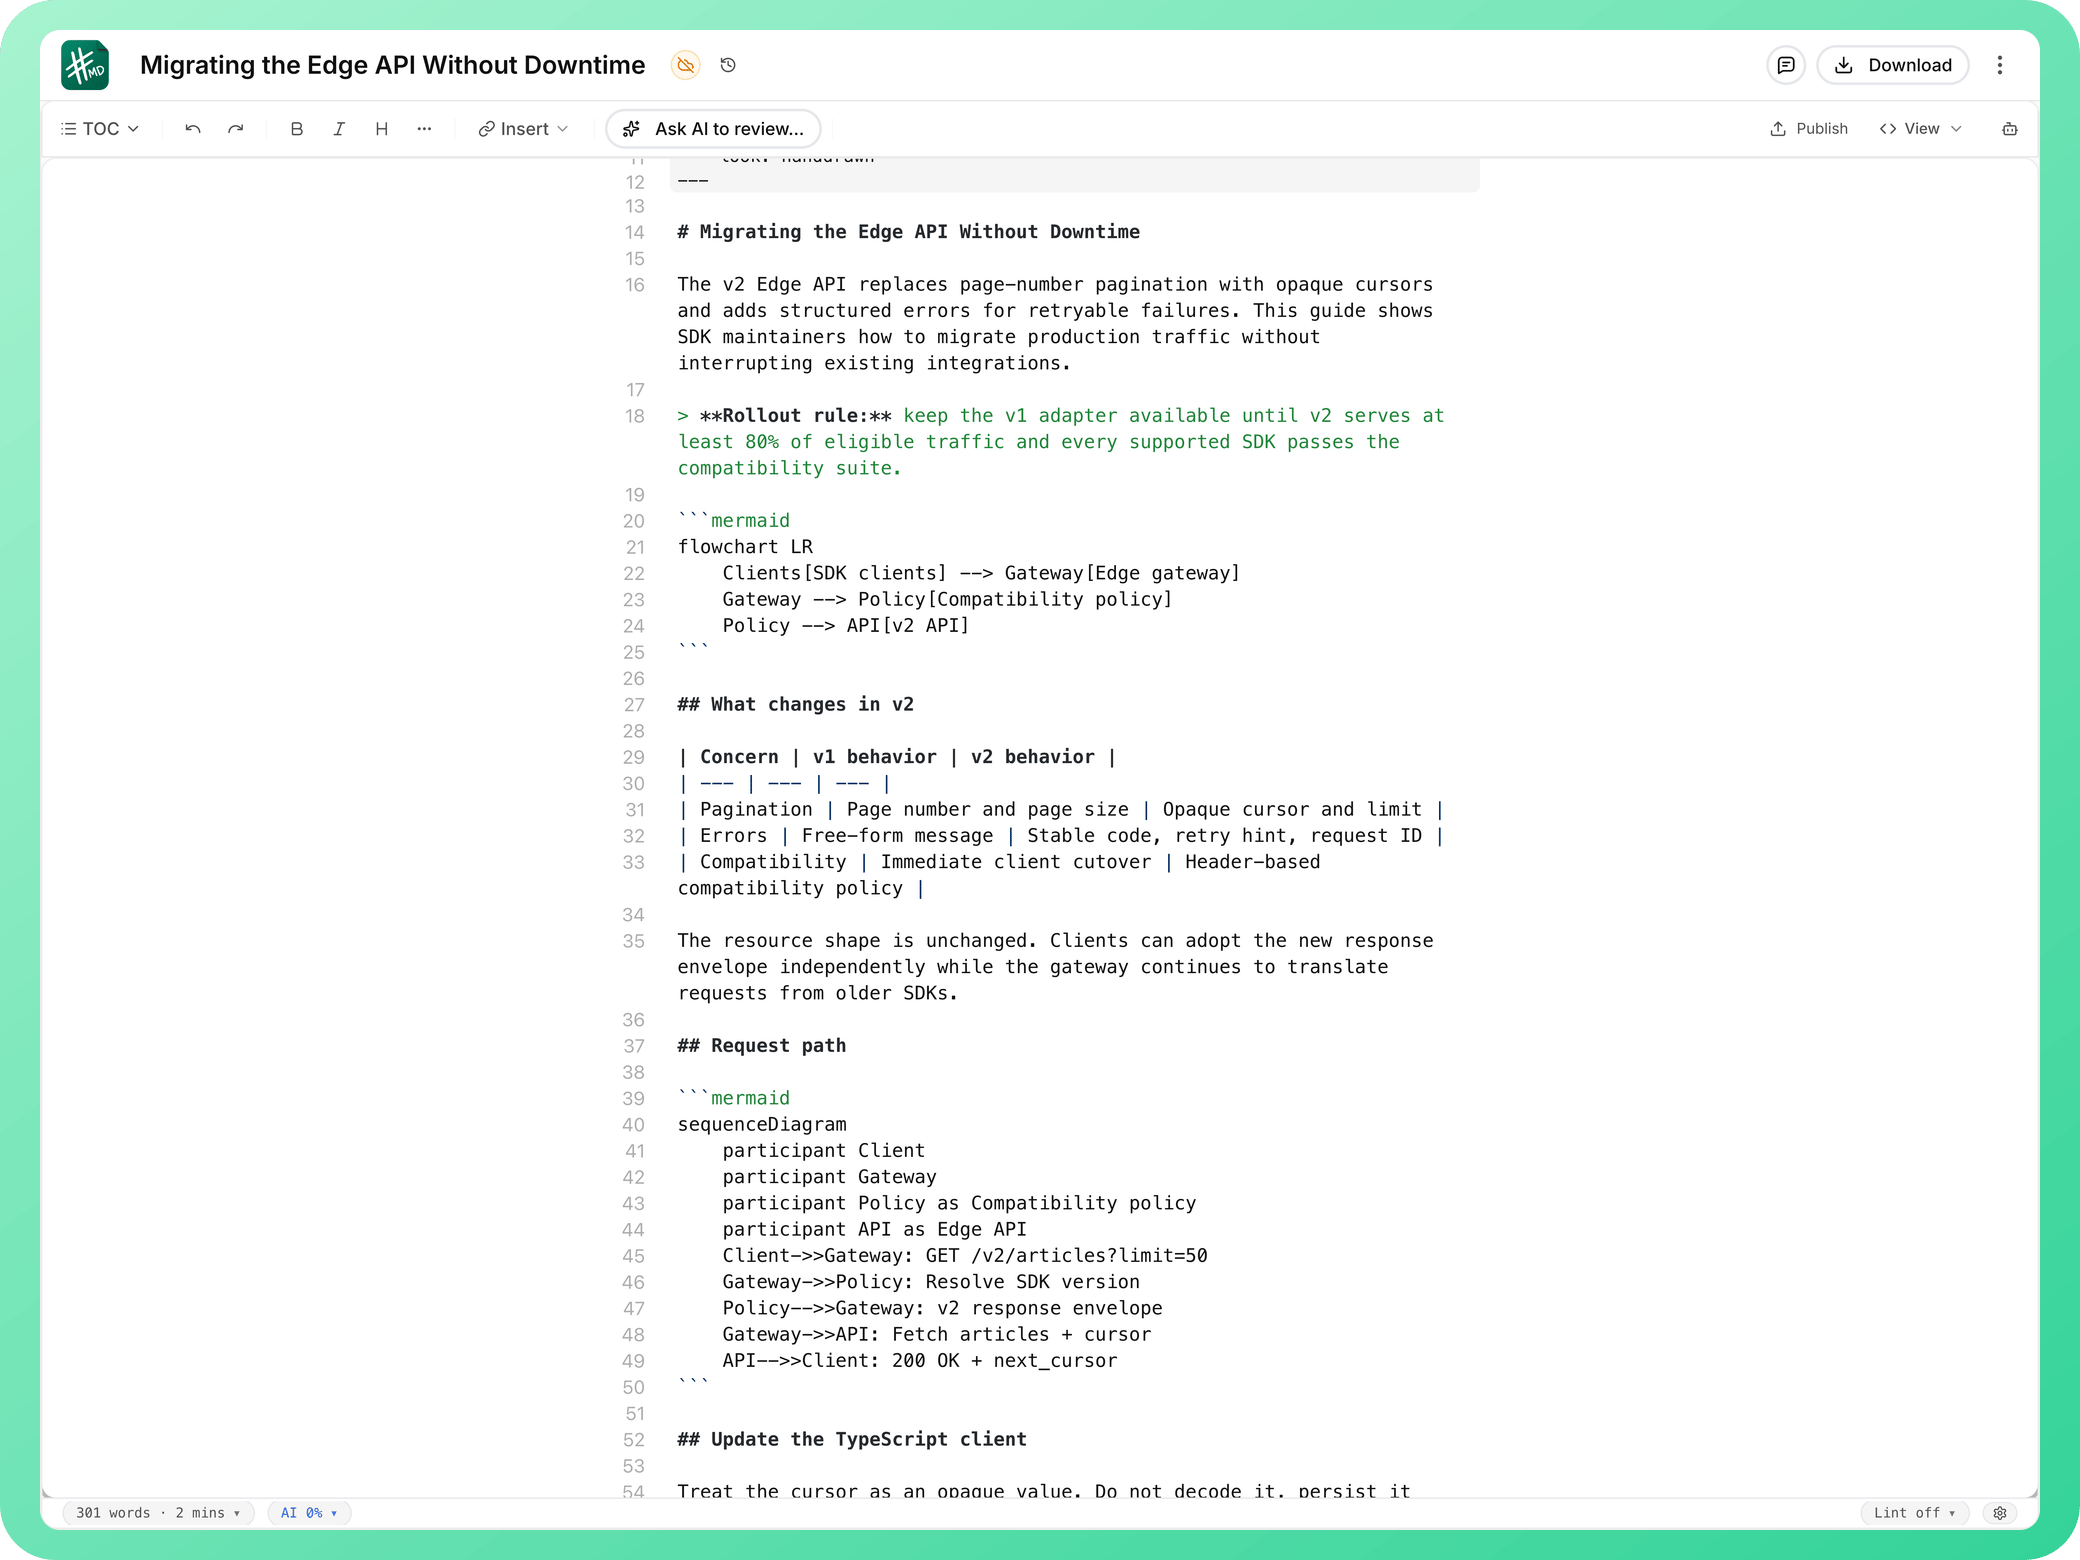The image size is (2080, 1560).
Task: Click the Publish button
Action: click(x=1809, y=129)
